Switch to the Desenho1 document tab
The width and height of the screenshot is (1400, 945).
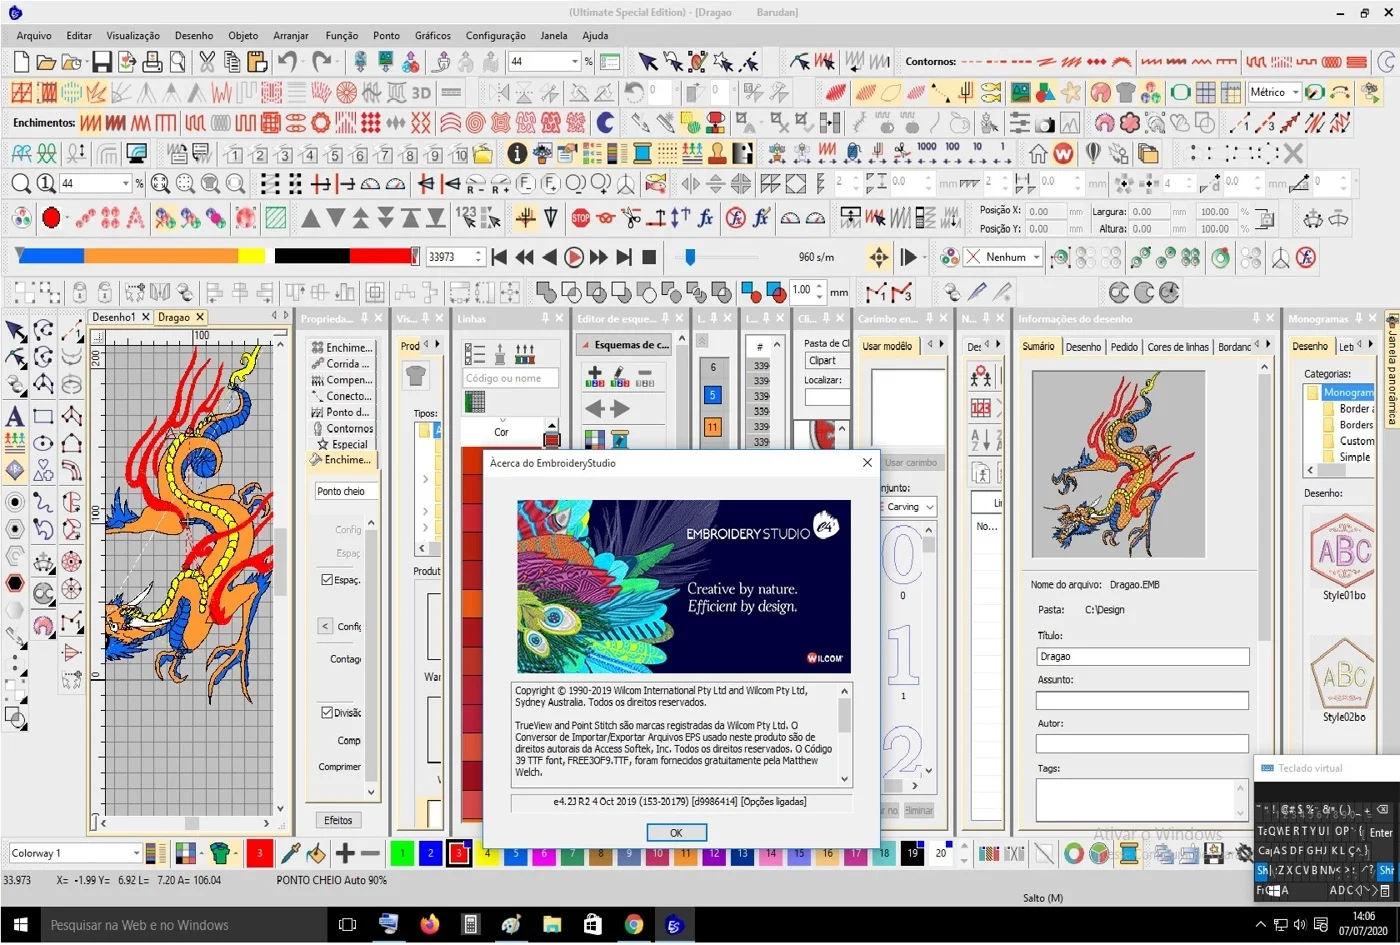pyautogui.click(x=113, y=317)
